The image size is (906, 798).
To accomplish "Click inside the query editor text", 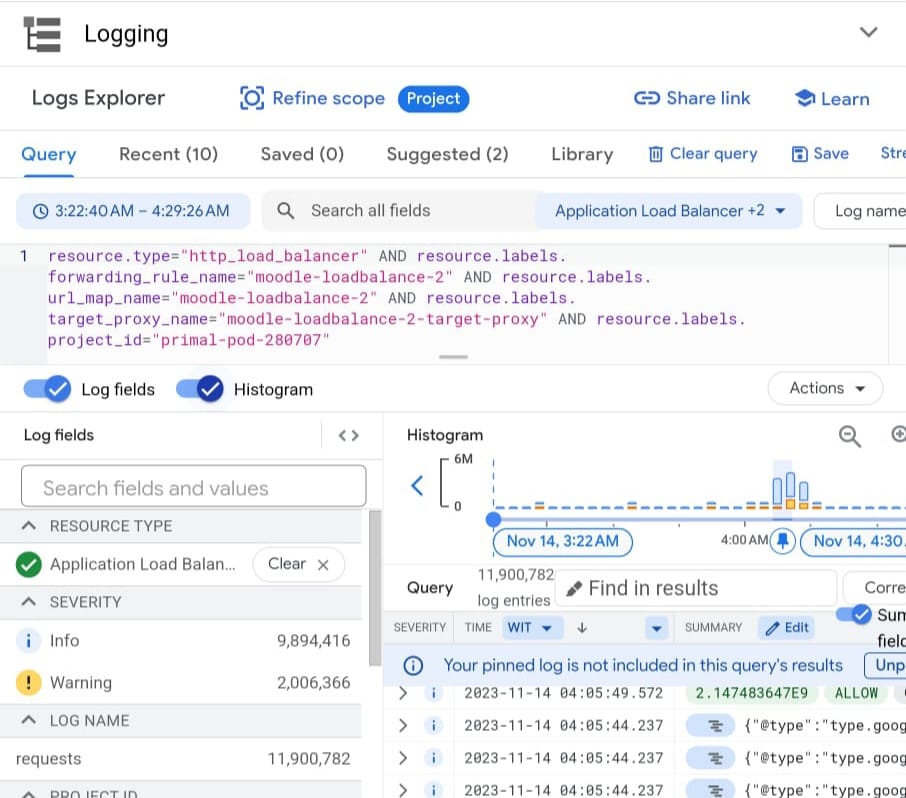I will 396,298.
